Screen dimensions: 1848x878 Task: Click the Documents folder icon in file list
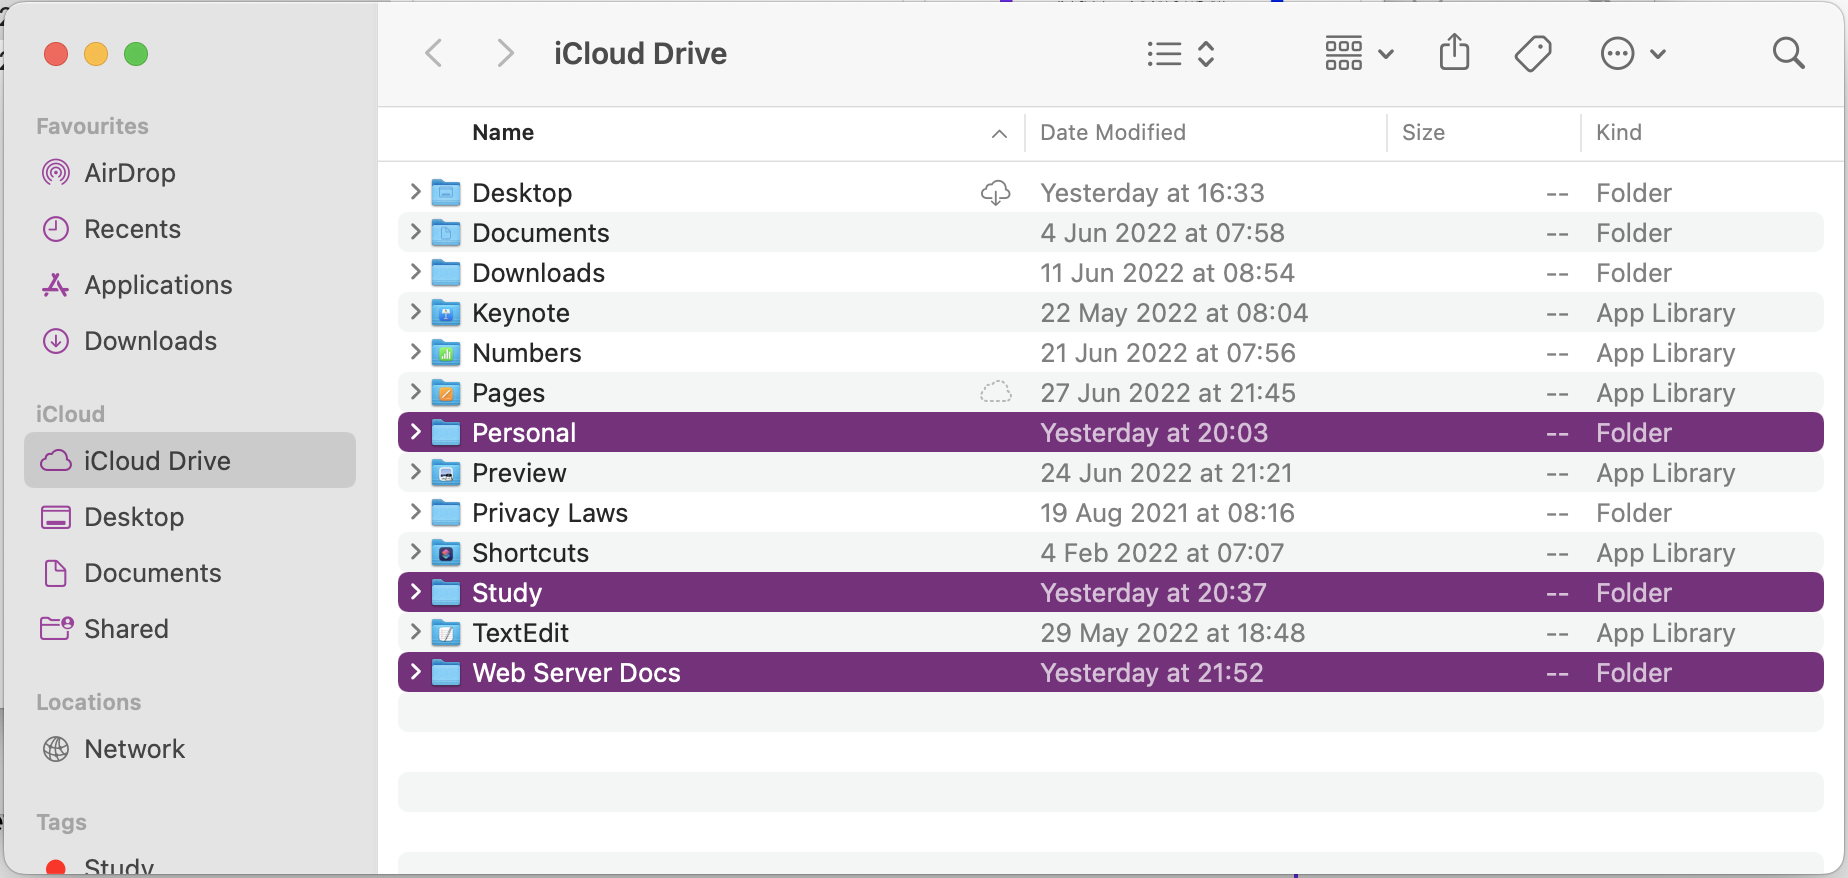pos(446,233)
